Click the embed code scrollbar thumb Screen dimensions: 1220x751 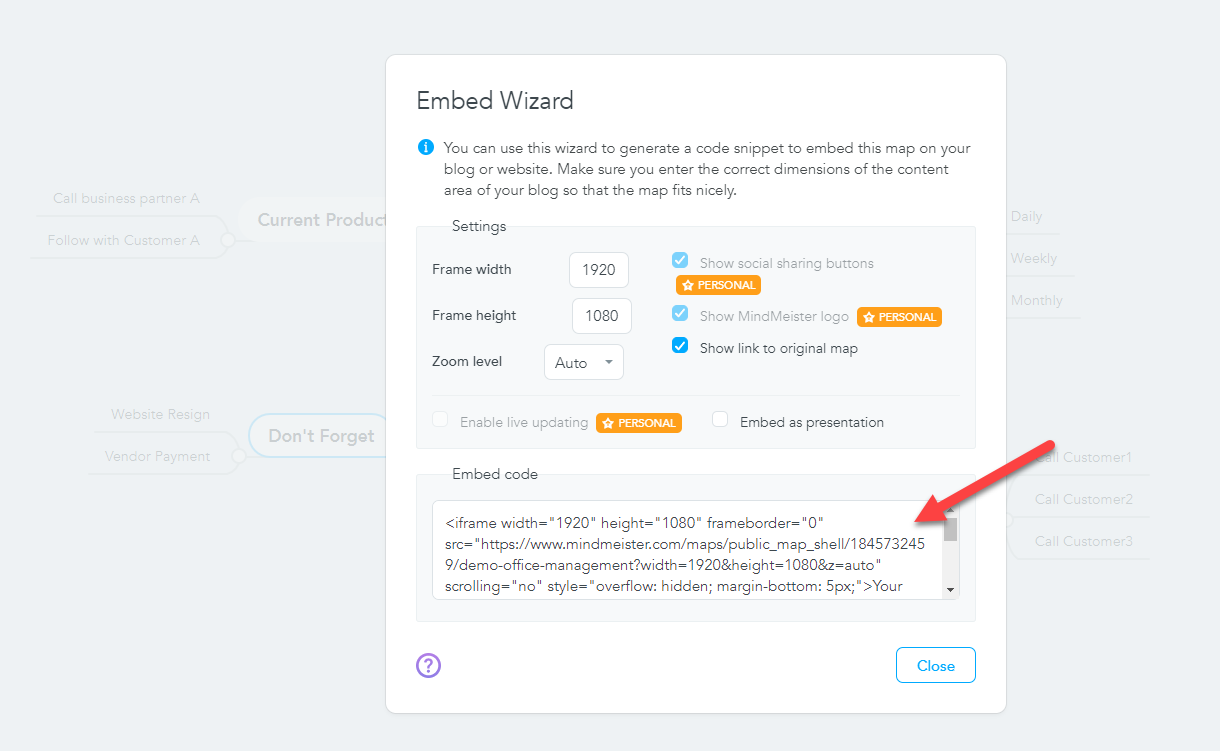[951, 529]
